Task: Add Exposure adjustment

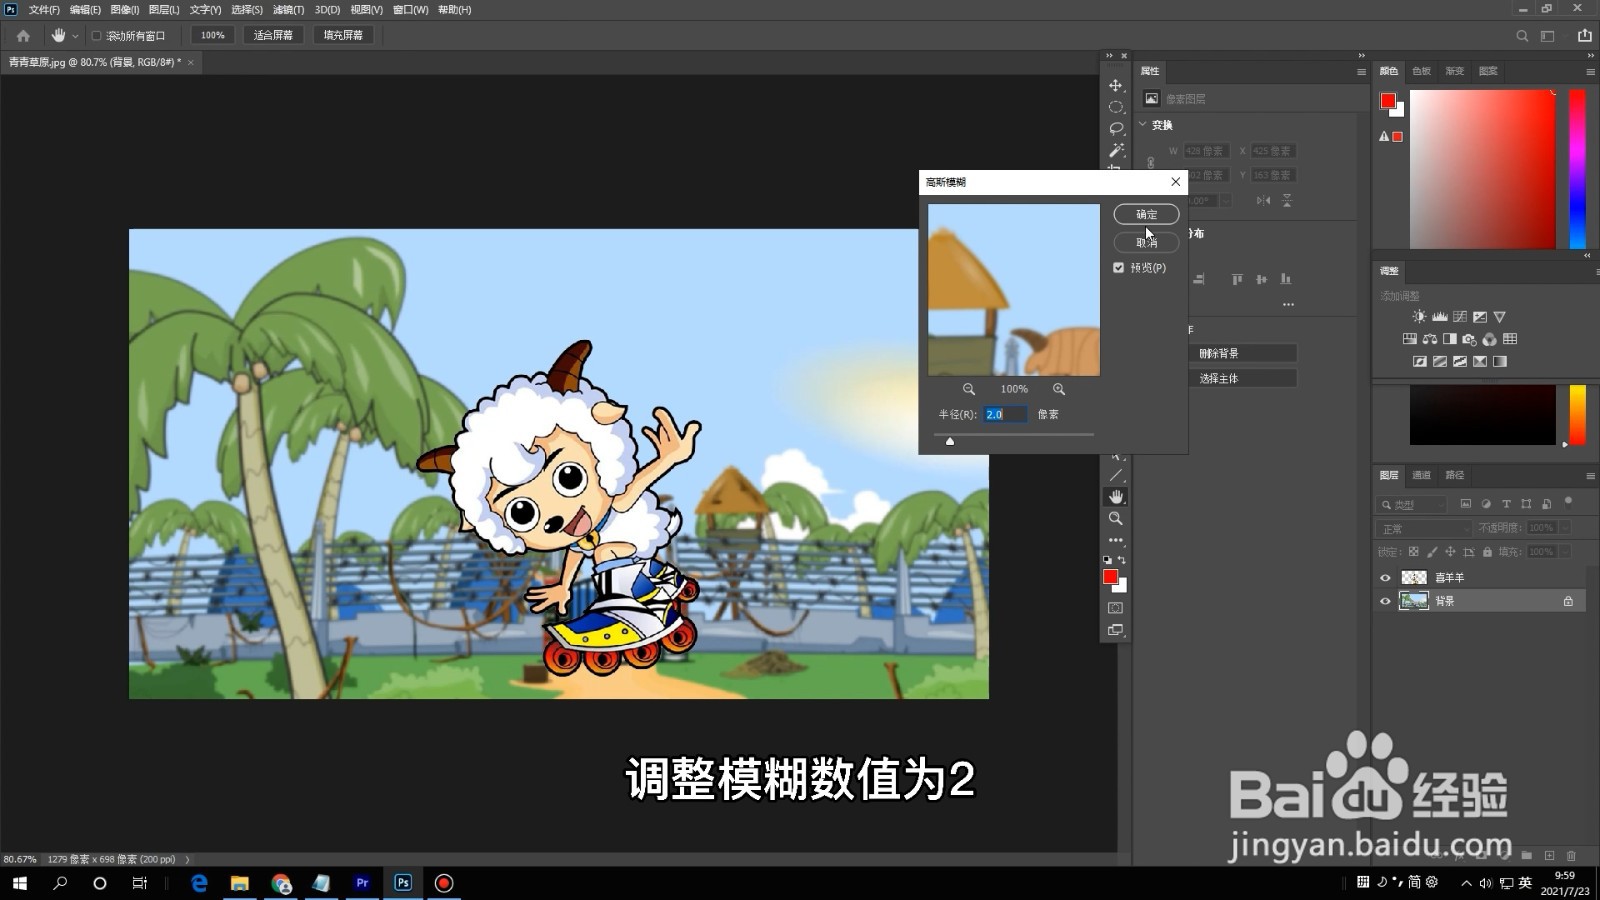Action: pos(1480,317)
